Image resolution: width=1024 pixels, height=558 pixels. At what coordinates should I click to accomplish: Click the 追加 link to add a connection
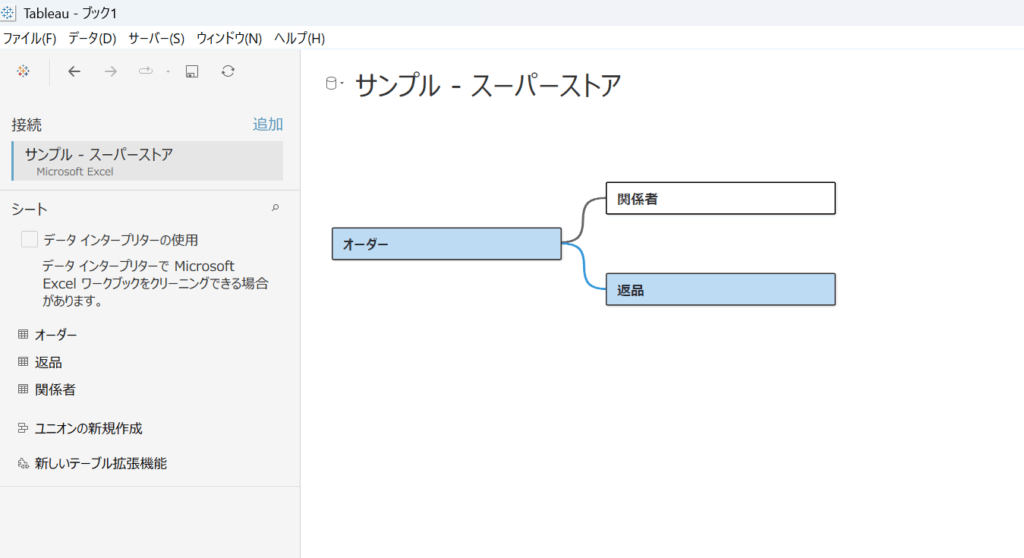(267, 124)
